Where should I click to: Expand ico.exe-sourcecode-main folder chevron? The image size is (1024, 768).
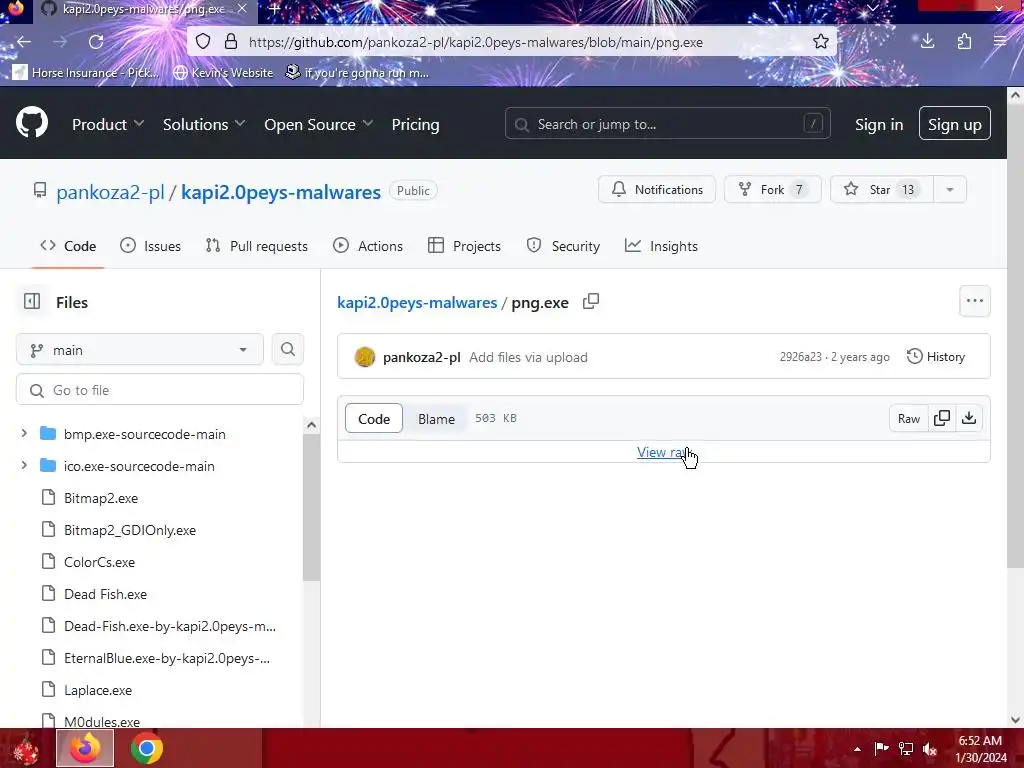pos(24,465)
